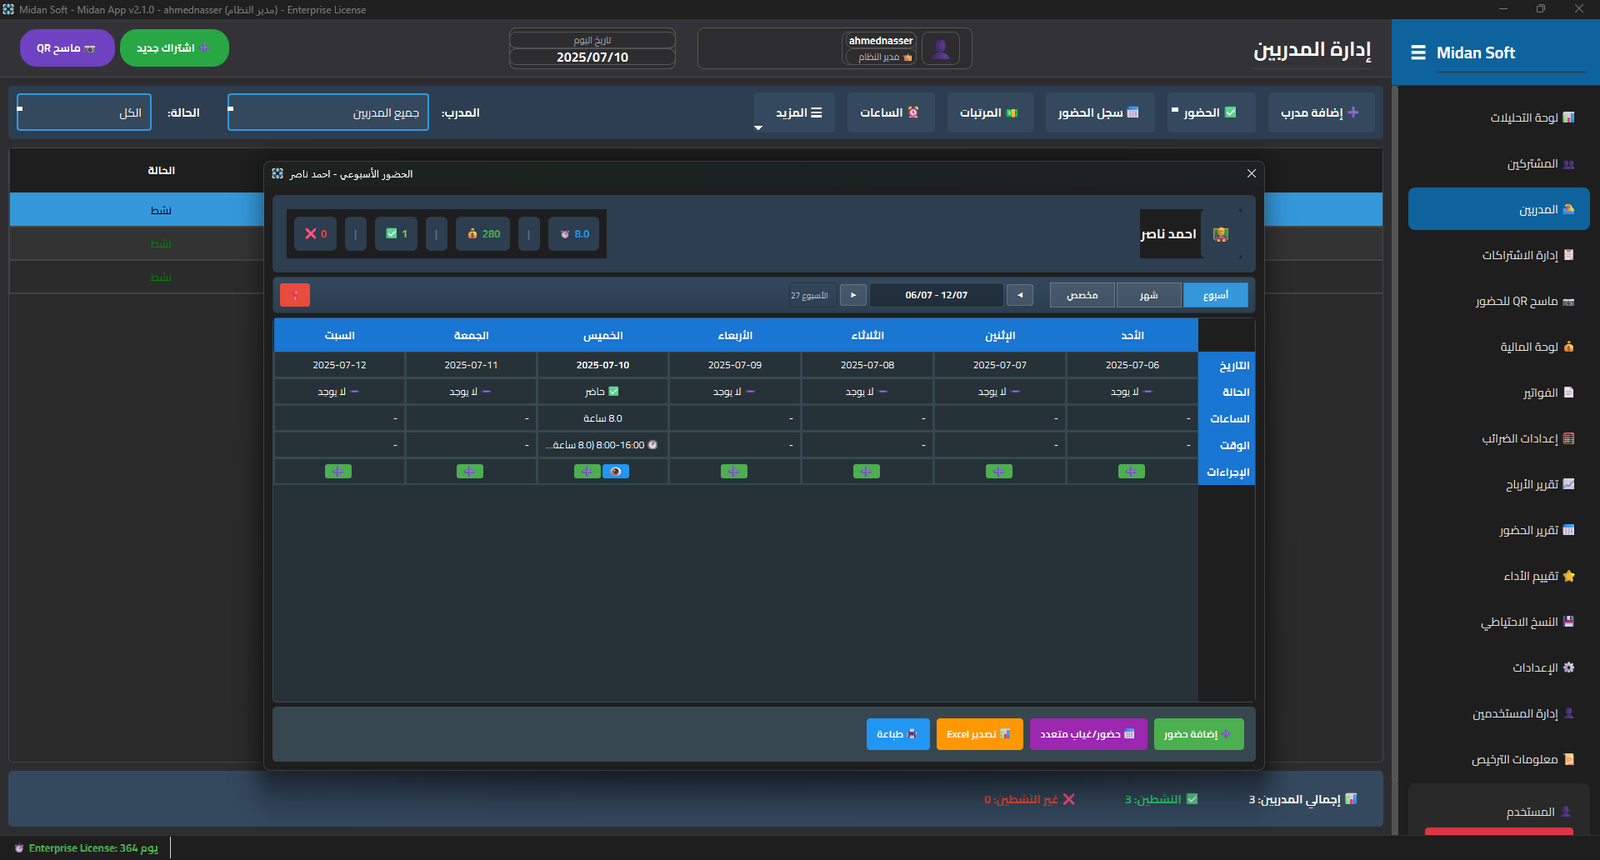Click the week 27 (الأسبوع 27) label
Image resolution: width=1600 pixels, height=860 pixels.
[809, 296]
